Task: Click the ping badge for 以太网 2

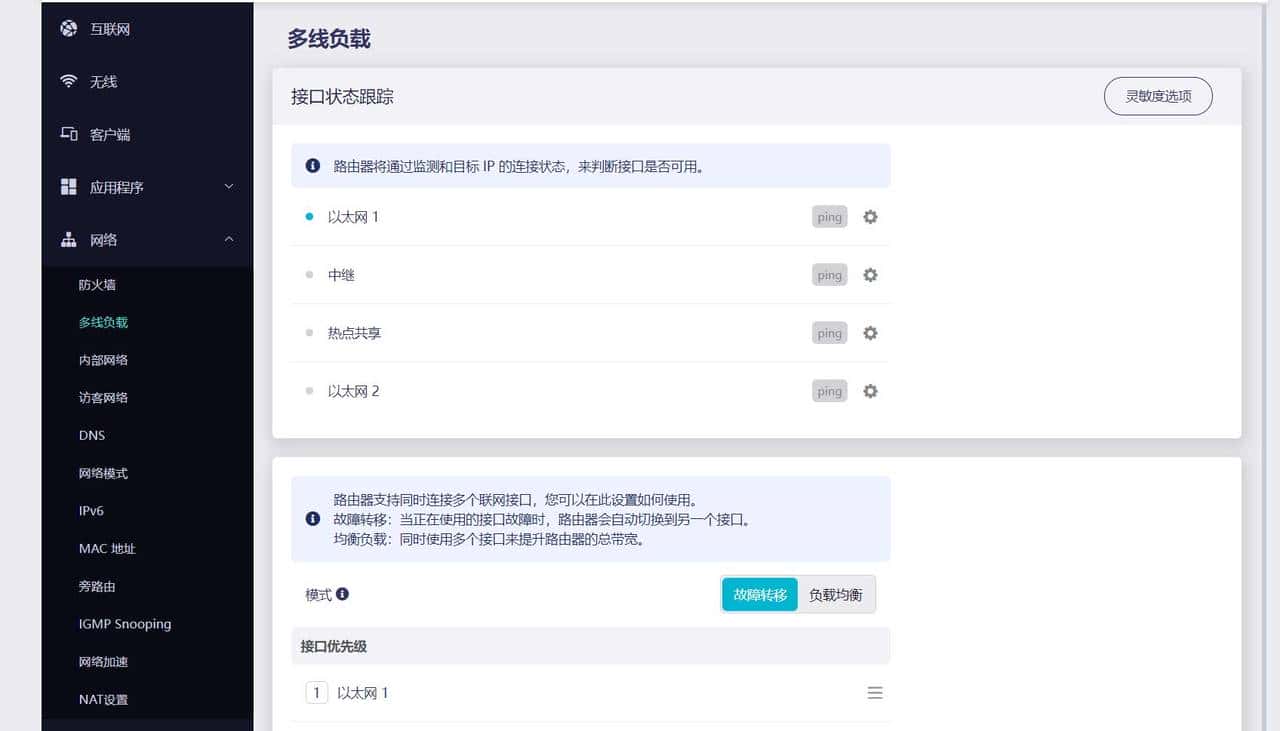Action: [828, 391]
